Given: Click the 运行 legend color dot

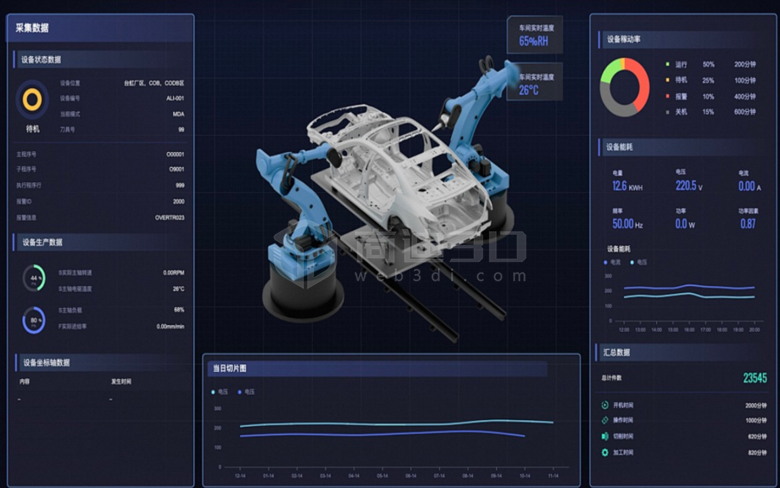Looking at the screenshot, I should [x=667, y=64].
